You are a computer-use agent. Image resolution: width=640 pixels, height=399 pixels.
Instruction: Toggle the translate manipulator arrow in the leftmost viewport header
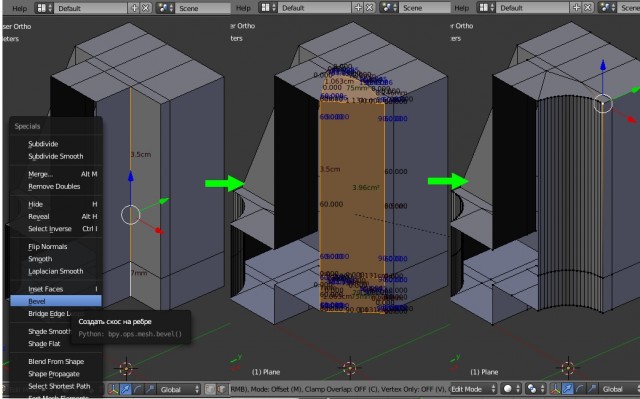pyautogui.click(x=125, y=389)
